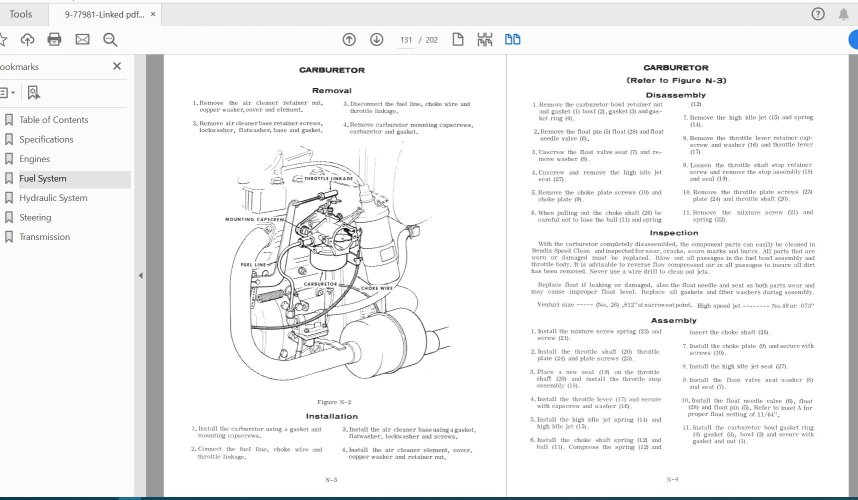858x500 pixels.
Task: Print the document using printer icon
Action: click(x=54, y=40)
